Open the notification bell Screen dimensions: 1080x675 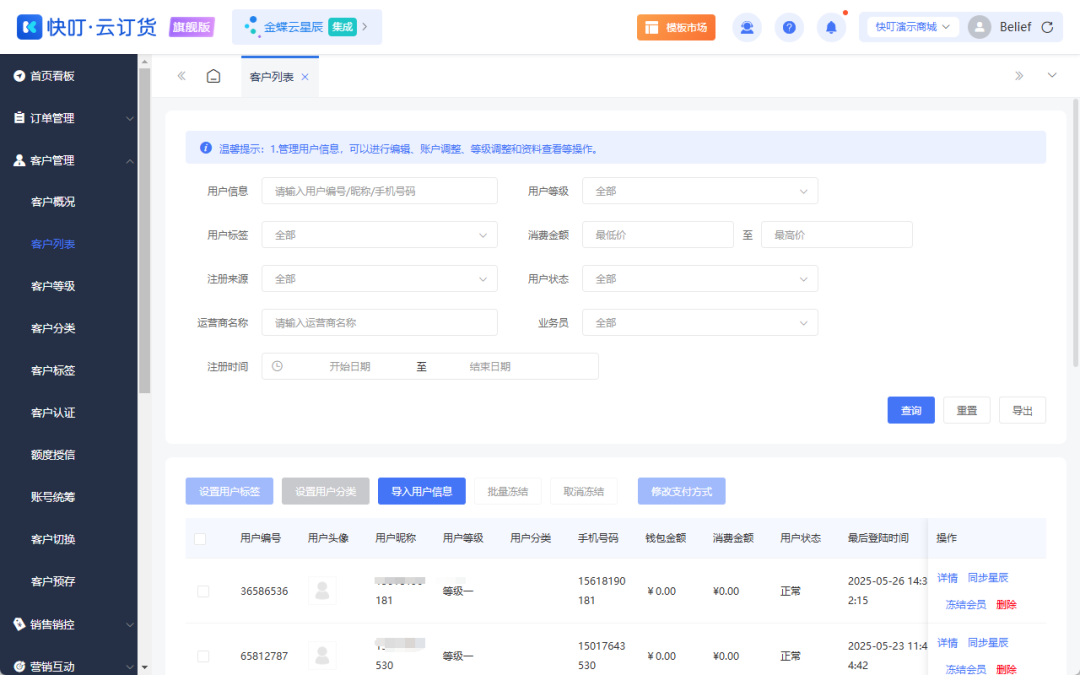(831, 27)
